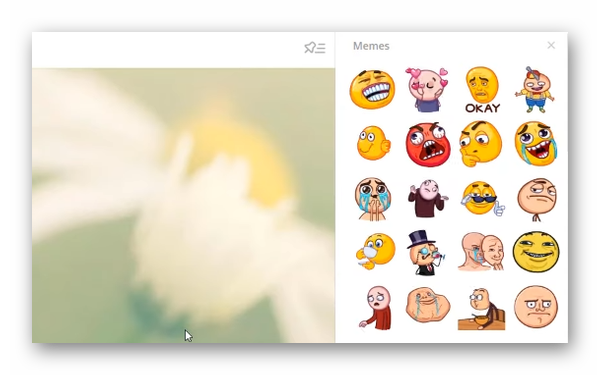Select the crying face with clasped hands sticker
The height and width of the screenshot is (375, 600).
[372, 199]
